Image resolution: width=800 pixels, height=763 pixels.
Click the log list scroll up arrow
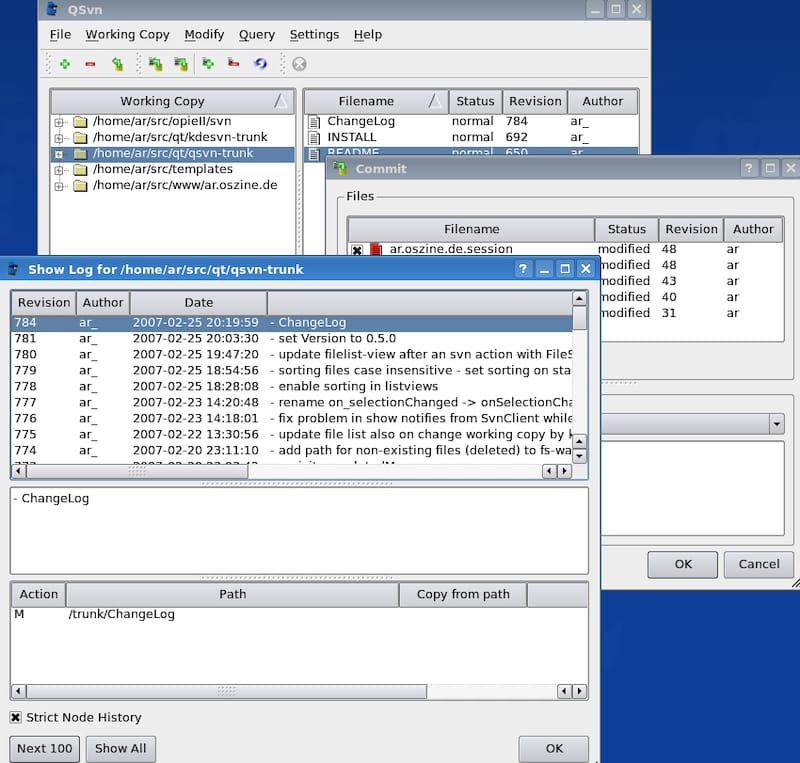coord(579,298)
